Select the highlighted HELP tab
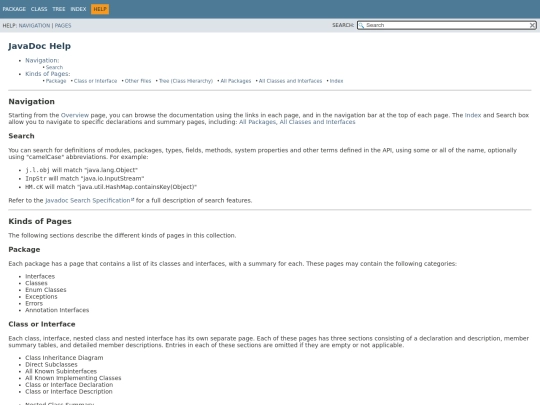 100,9
